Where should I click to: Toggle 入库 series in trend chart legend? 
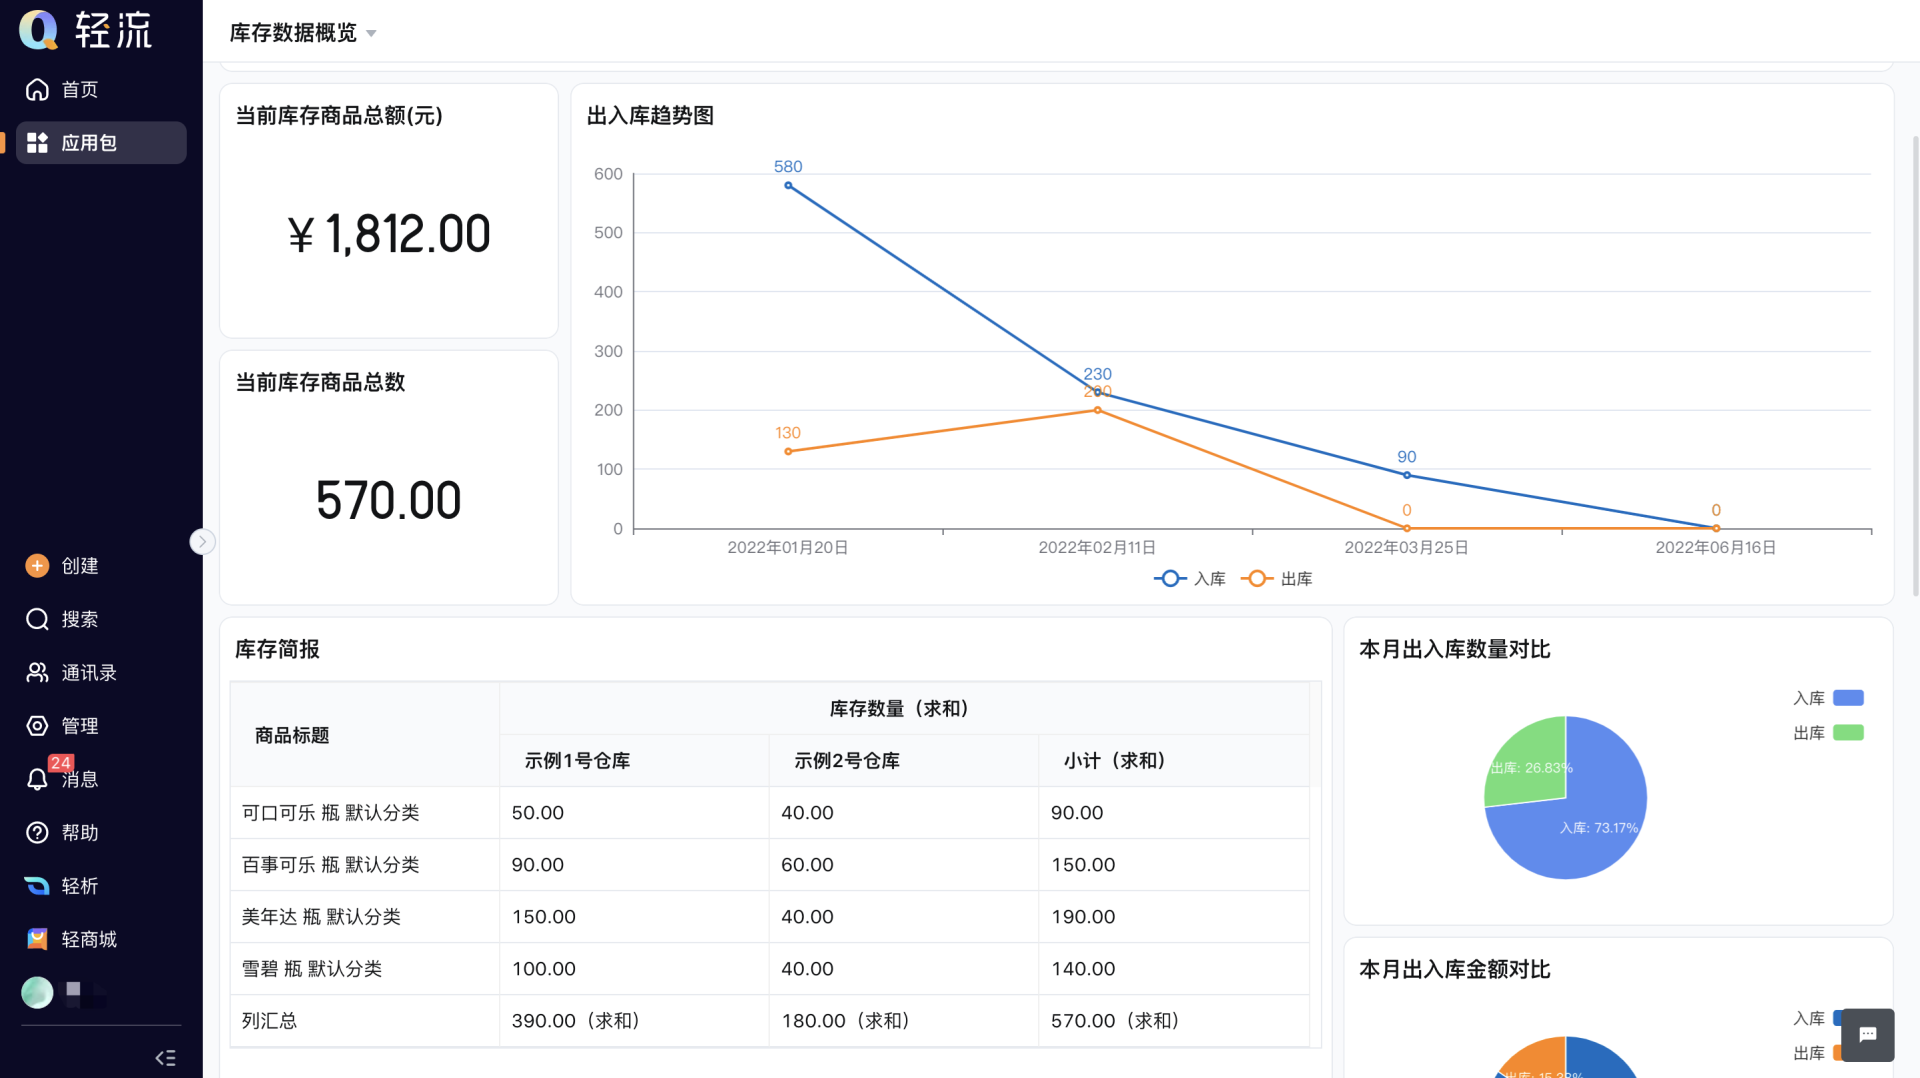1189,579
